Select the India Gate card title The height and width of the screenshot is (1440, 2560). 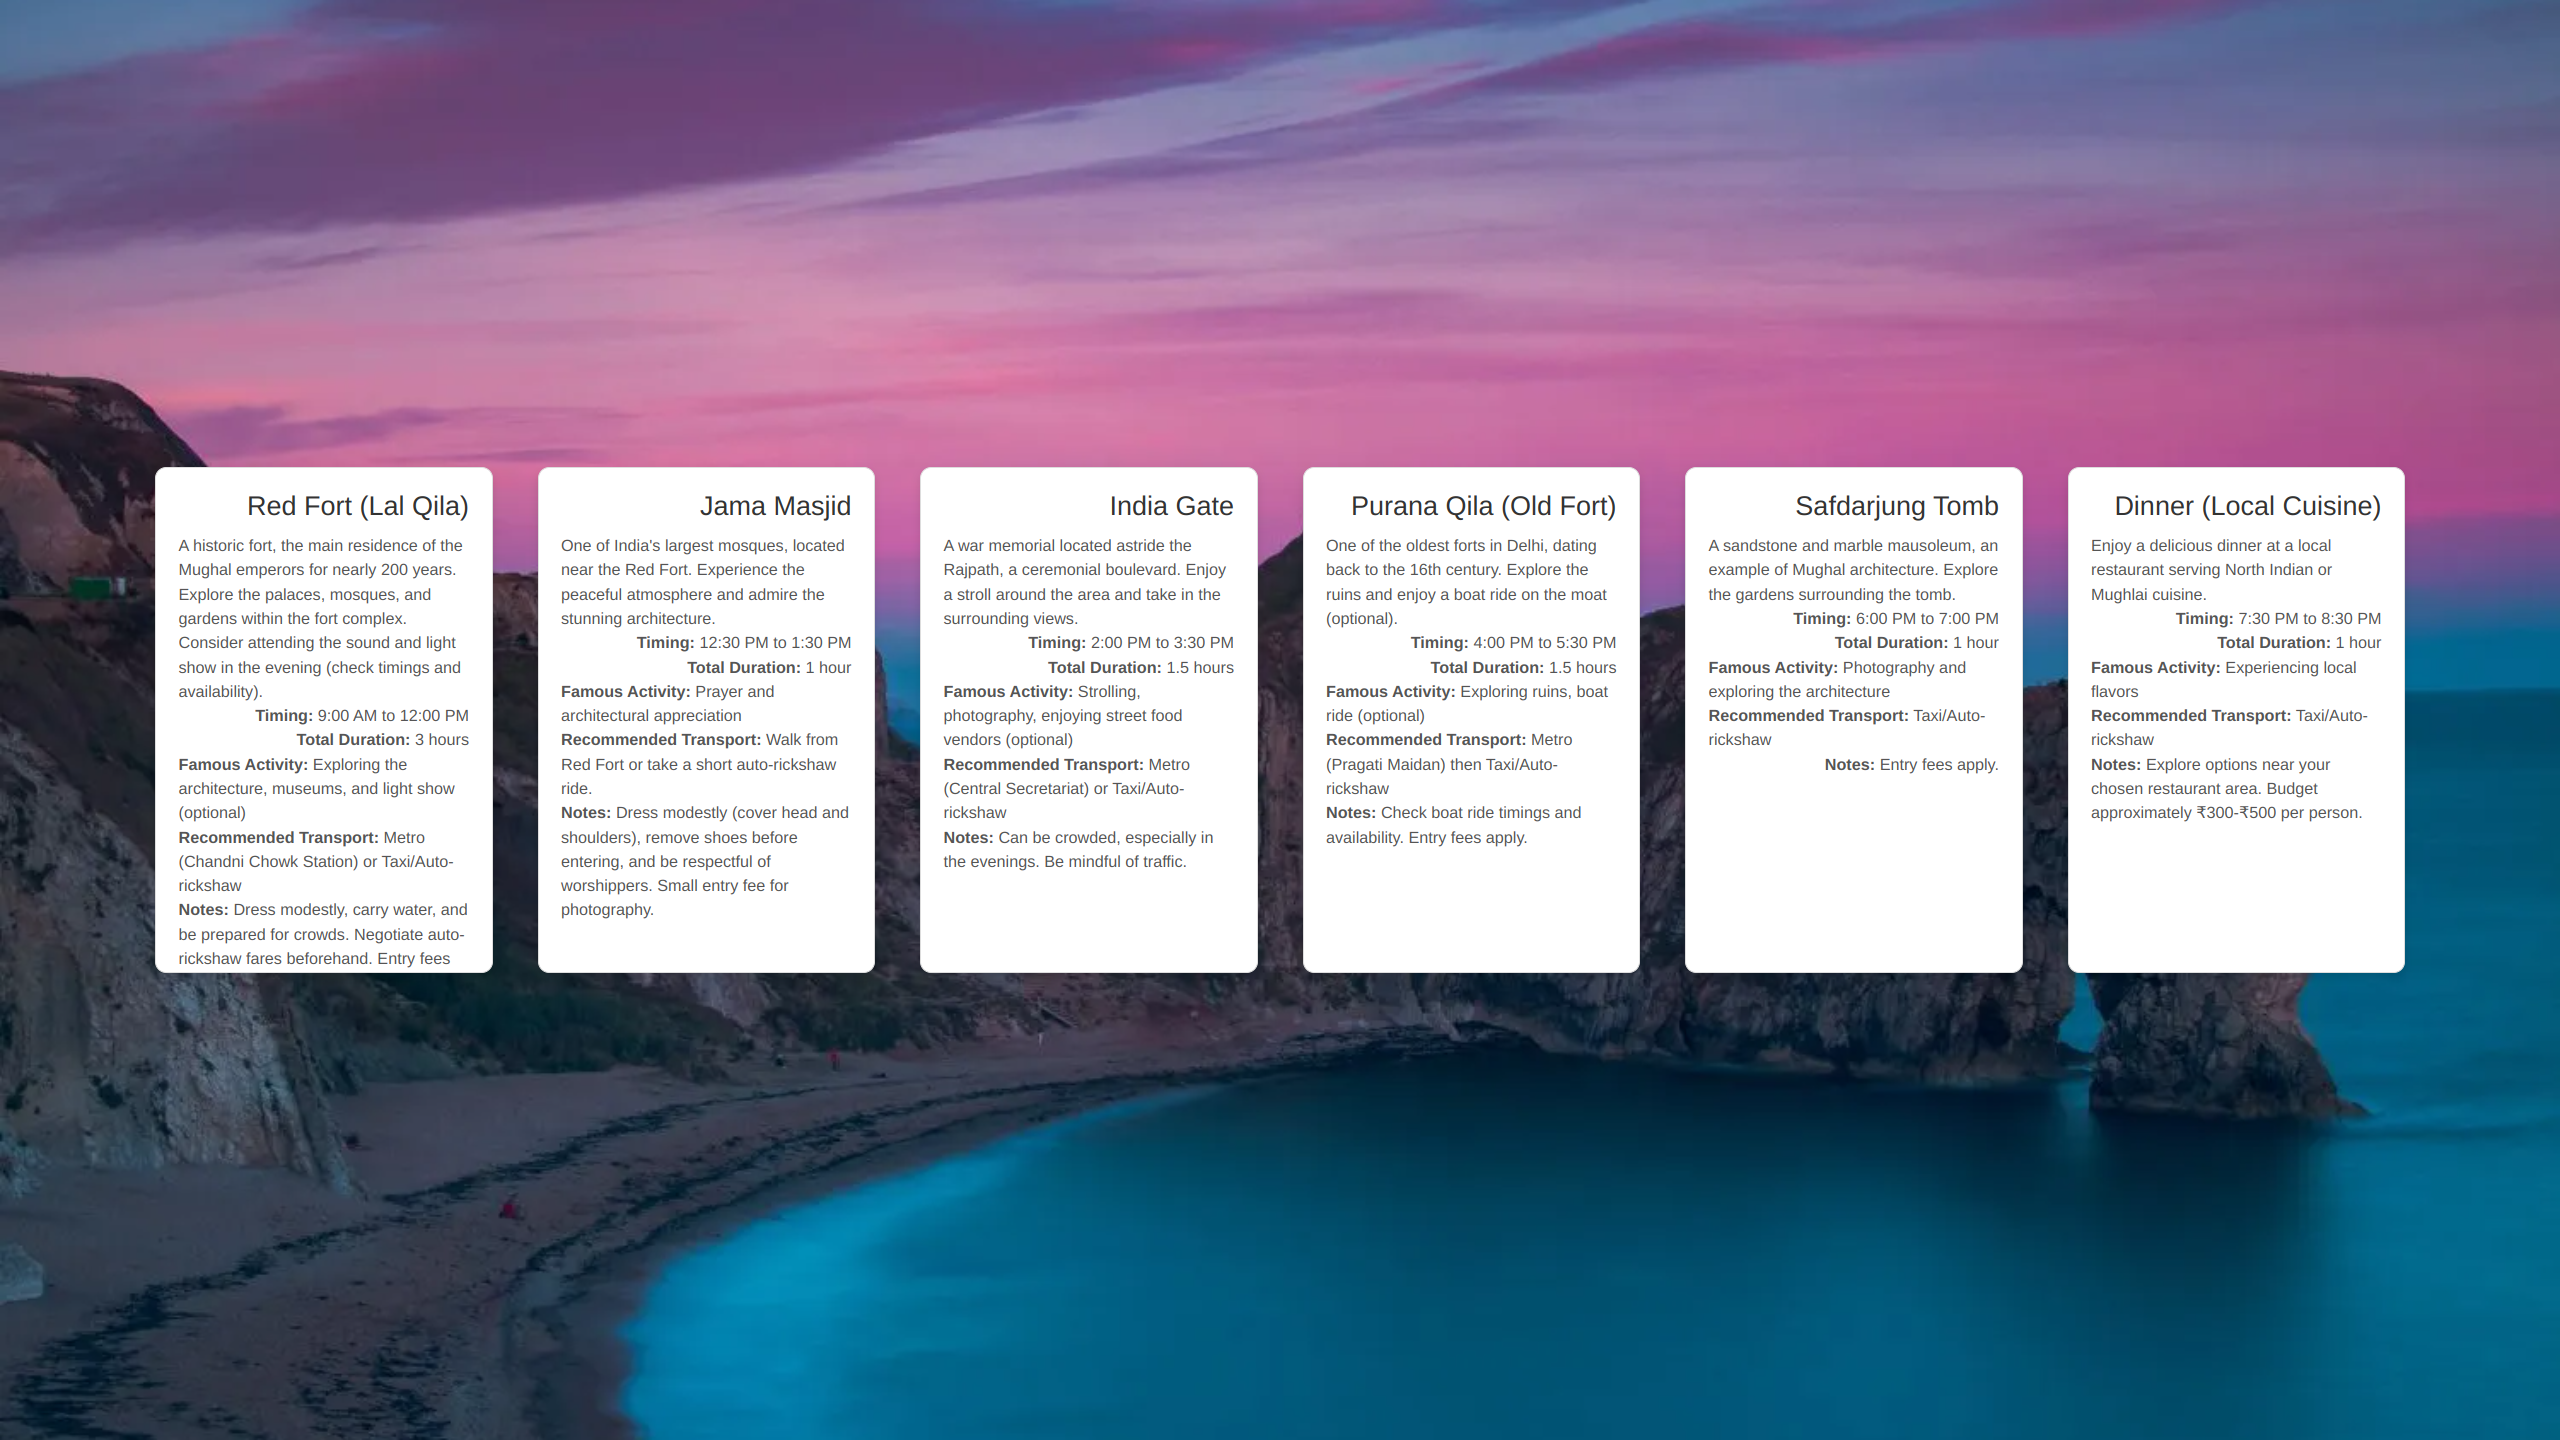(1170, 506)
